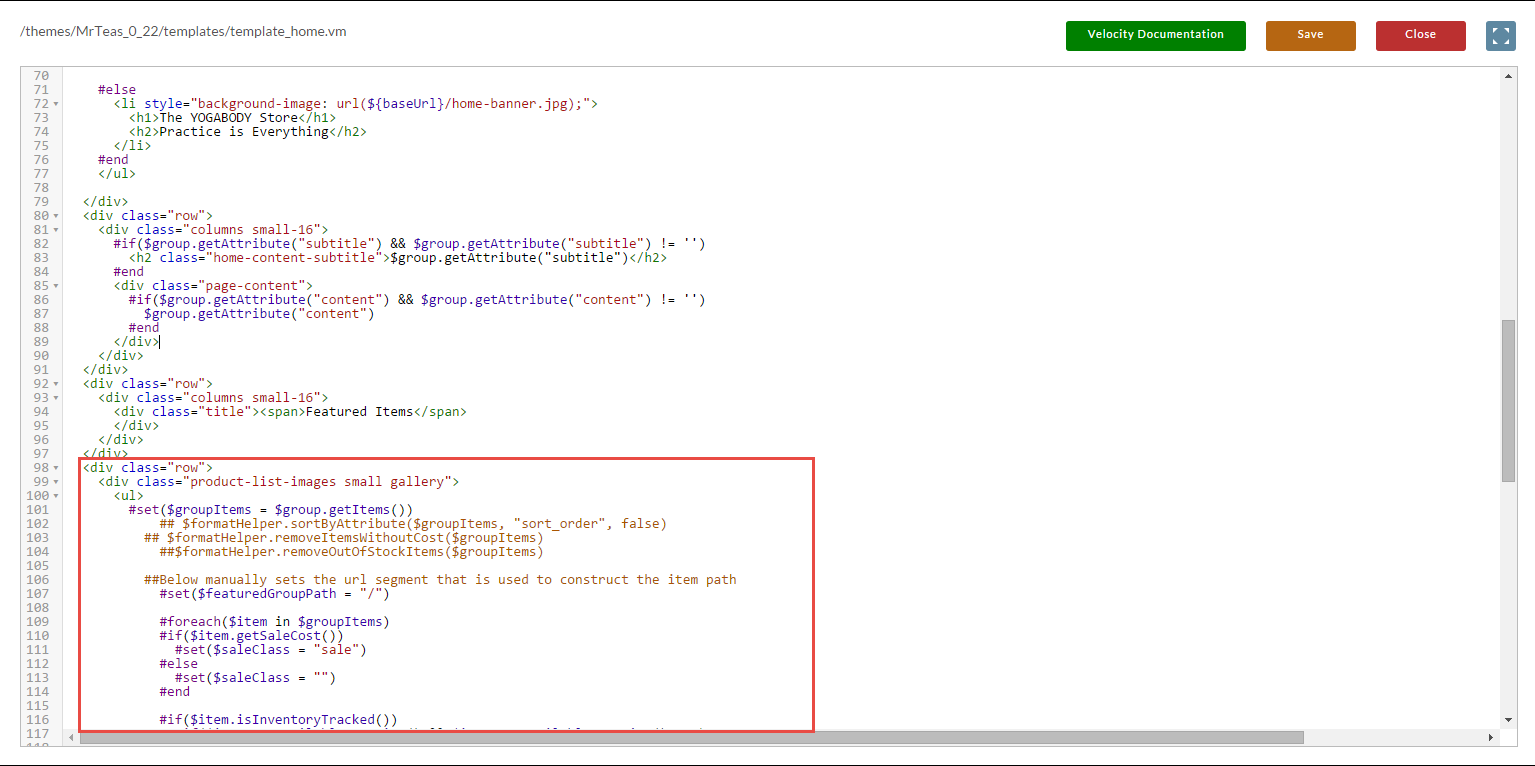Screen dimensions: 1535x766
Task: Collapse the fold at line 100
Action: (x=56, y=496)
